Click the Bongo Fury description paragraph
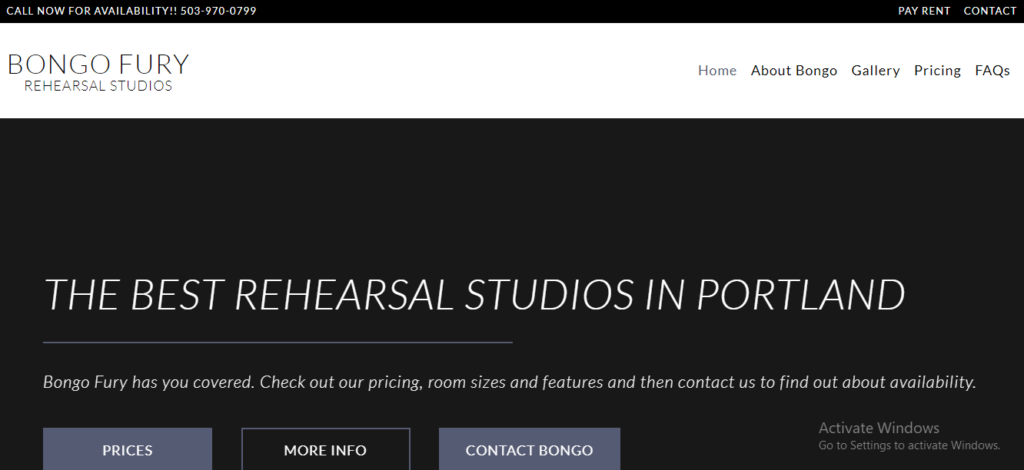 [509, 382]
